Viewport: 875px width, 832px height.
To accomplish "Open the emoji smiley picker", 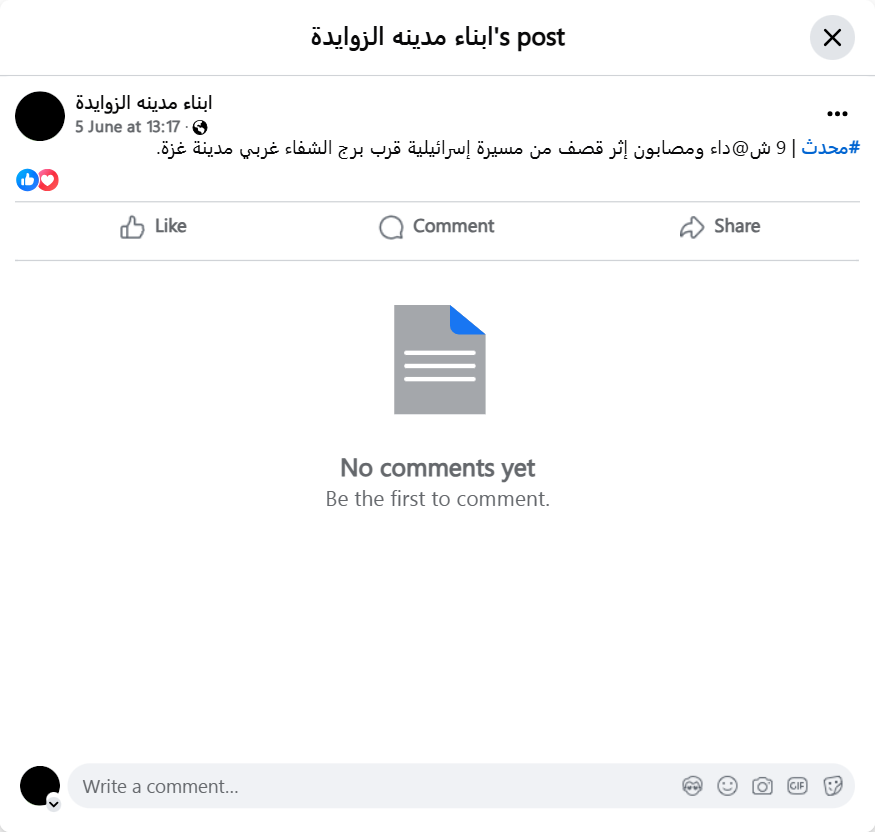I will (727, 786).
